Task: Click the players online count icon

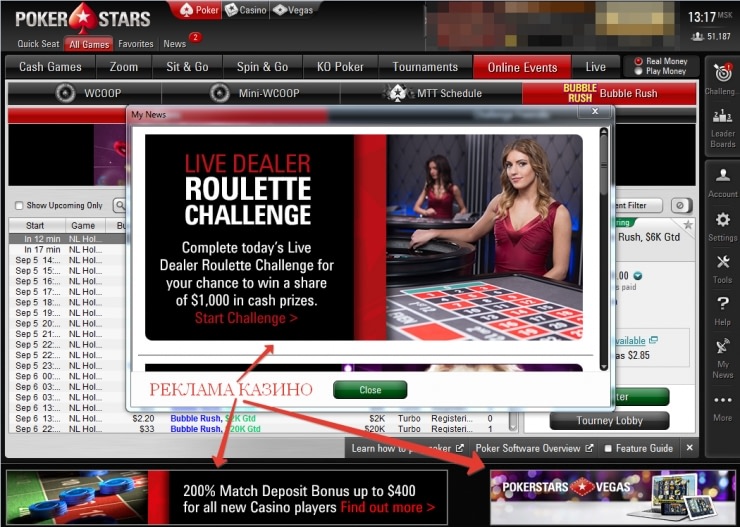Action: click(698, 36)
